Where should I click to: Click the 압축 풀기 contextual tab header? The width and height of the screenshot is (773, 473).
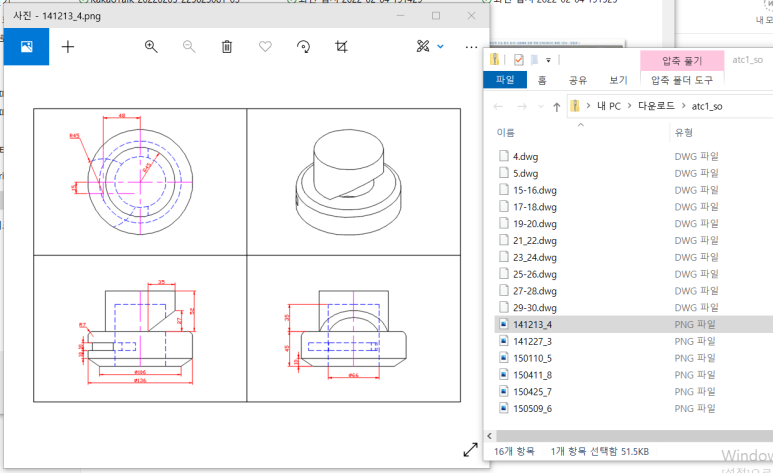point(682,61)
